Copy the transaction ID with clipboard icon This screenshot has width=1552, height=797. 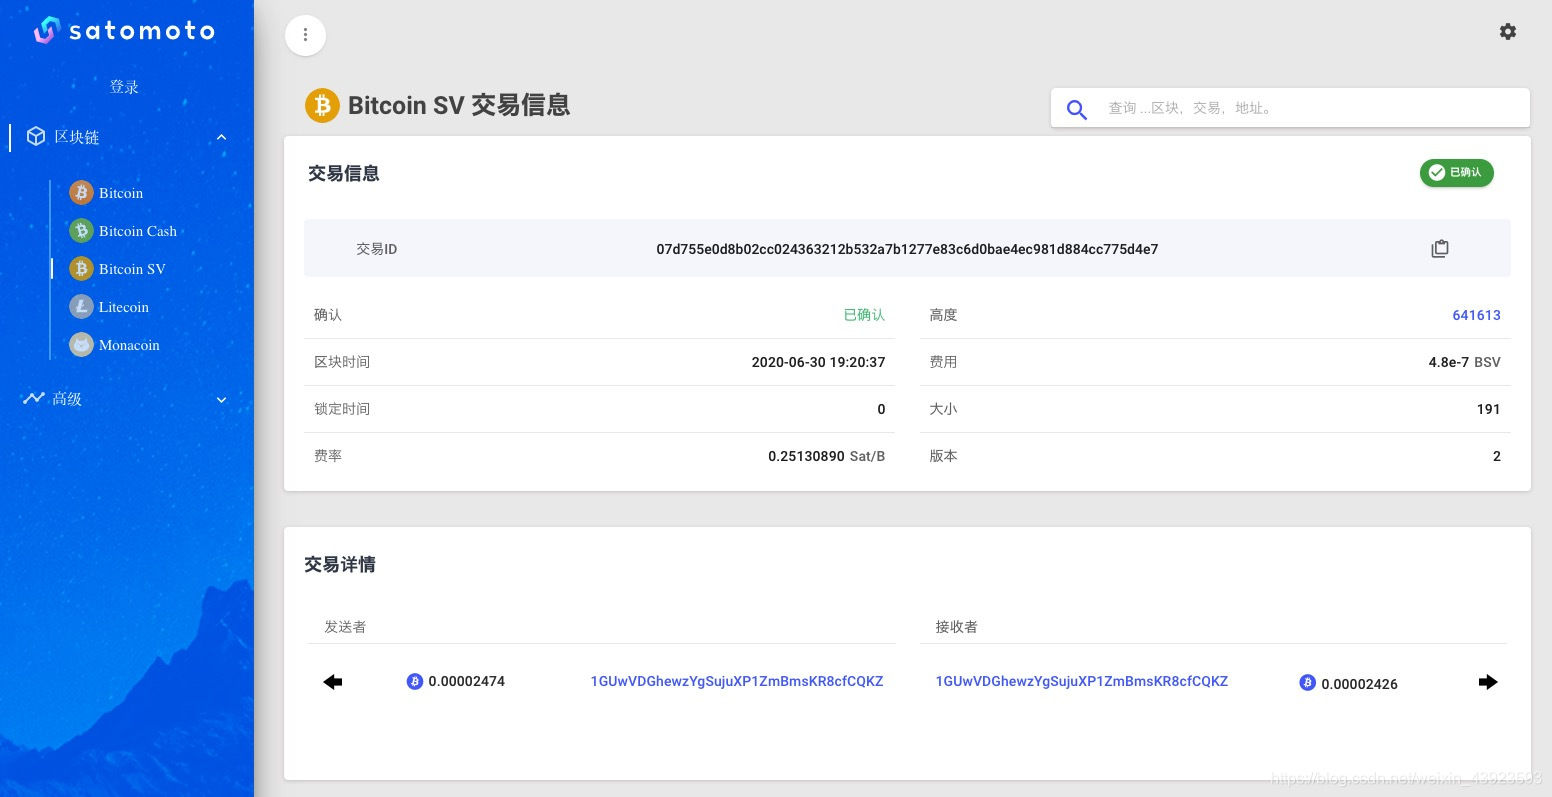[x=1440, y=249]
